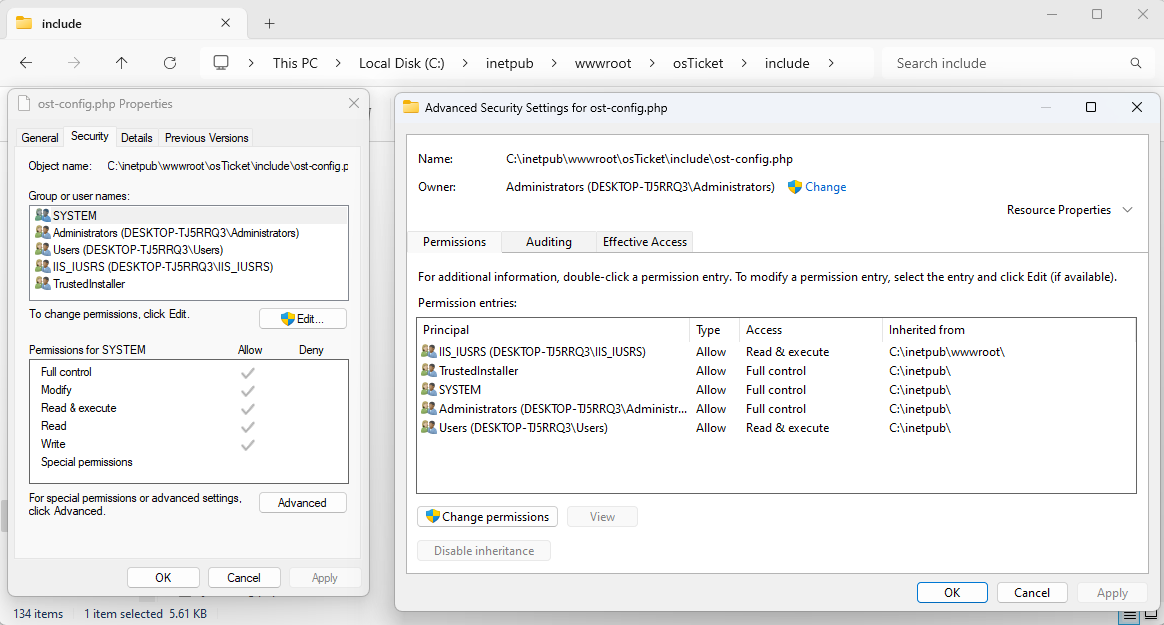
Task: Refresh the include folder view
Action: tap(170, 63)
